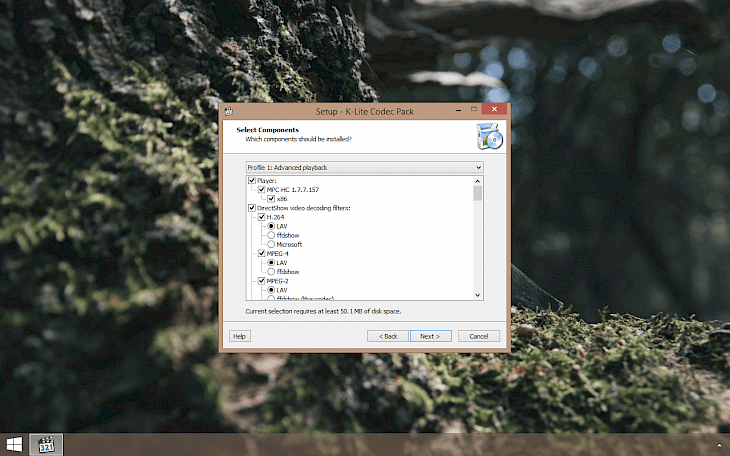Uncheck the MPC-HC 1.7.7.157 checkbox

click(x=262, y=190)
